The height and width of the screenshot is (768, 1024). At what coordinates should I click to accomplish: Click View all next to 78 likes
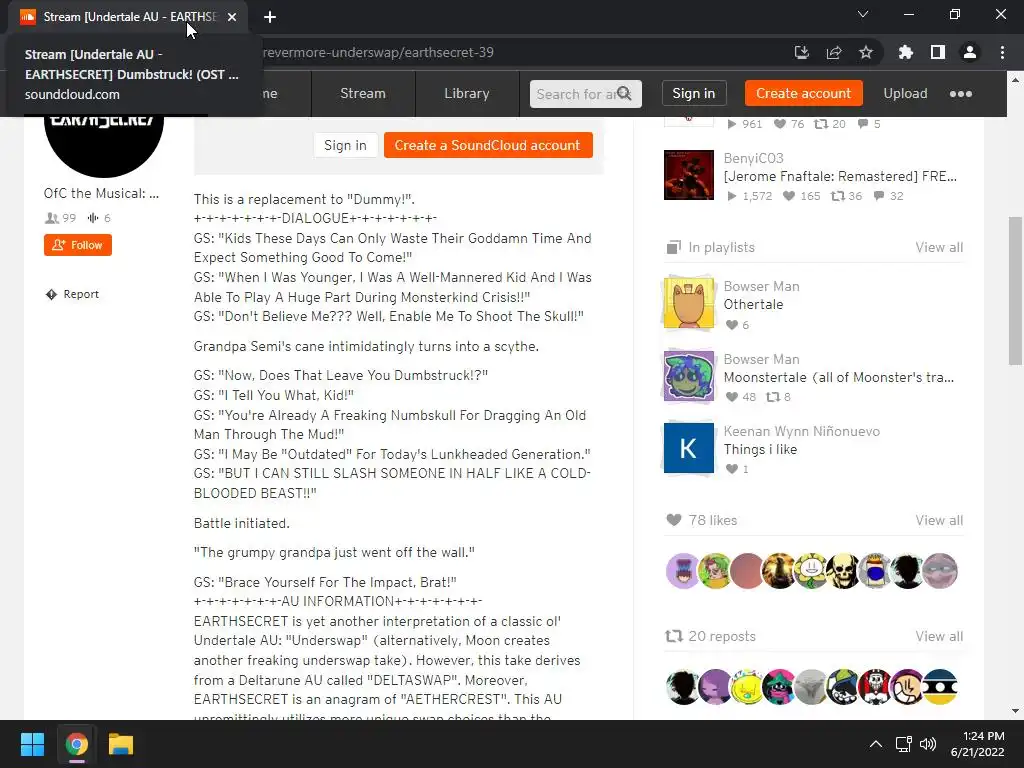pyautogui.click(x=939, y=520)
